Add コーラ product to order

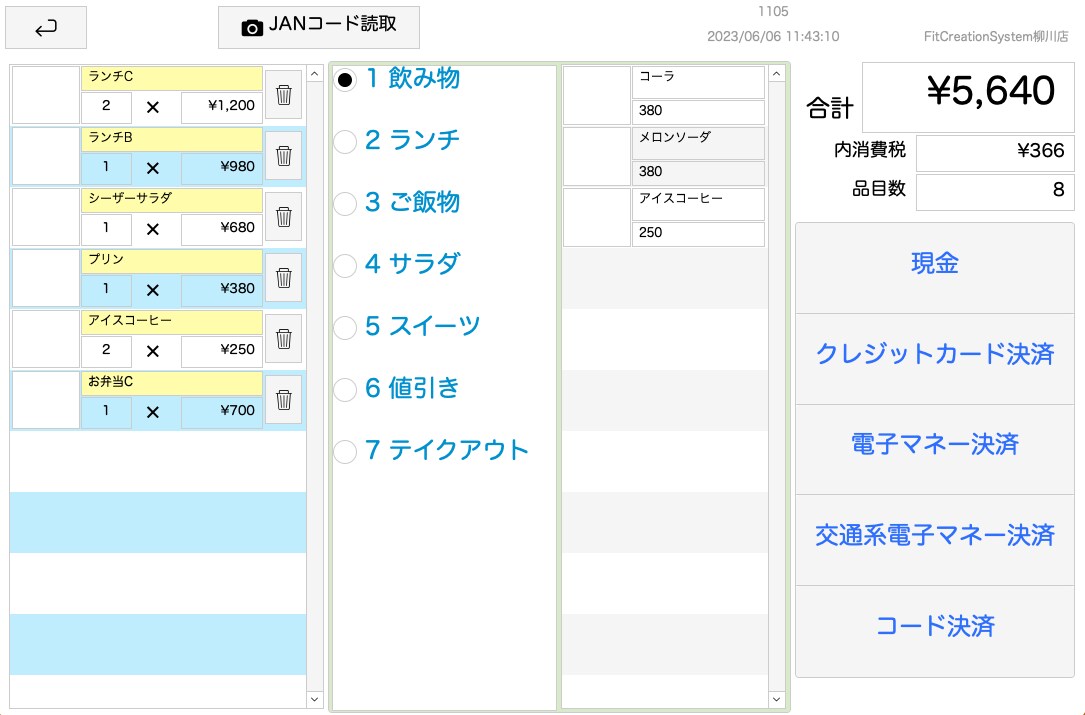698,82
